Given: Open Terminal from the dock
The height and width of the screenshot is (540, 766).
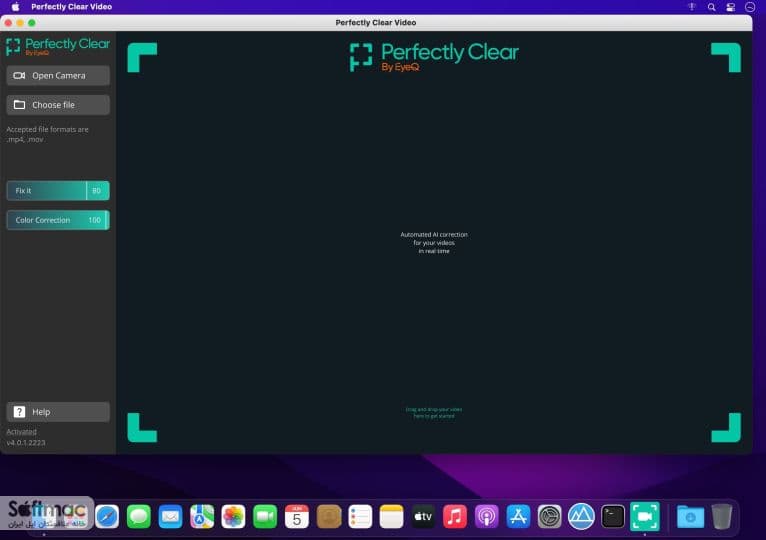Looking at the screenshot, I should (x=613, y=517).
